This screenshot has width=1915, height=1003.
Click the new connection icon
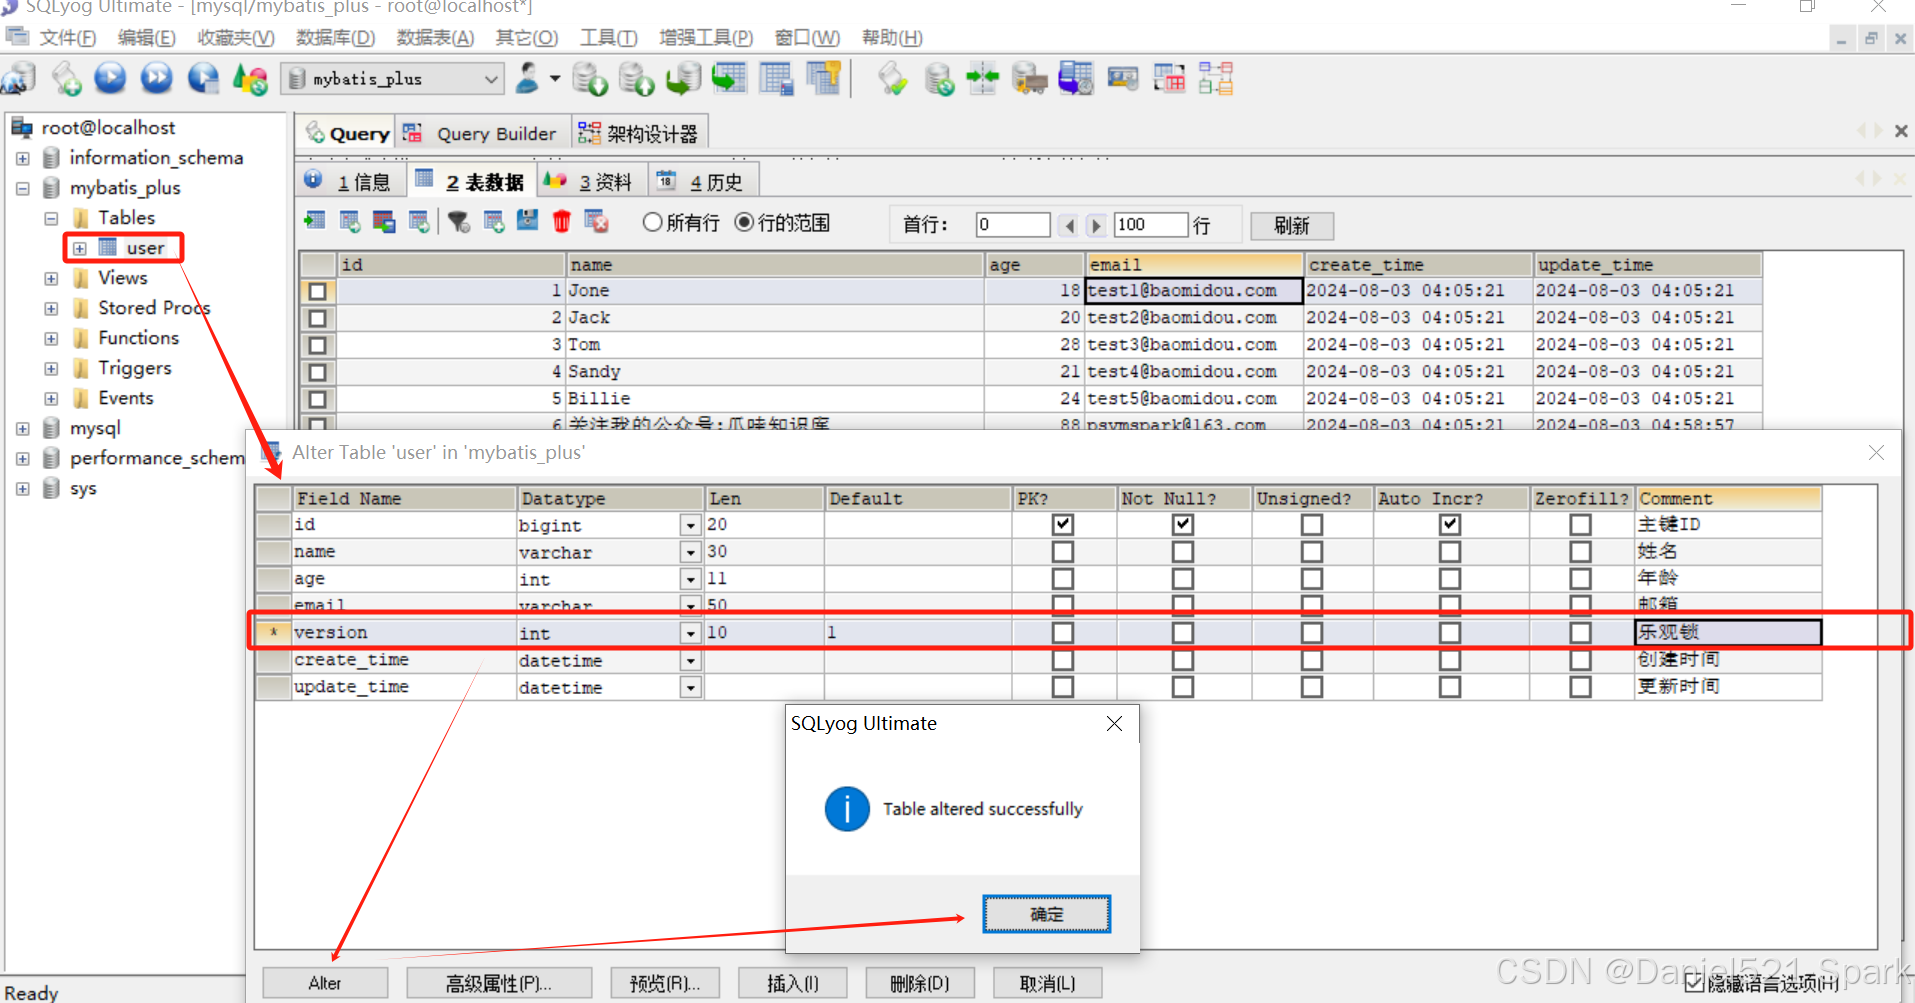(19, 78)
